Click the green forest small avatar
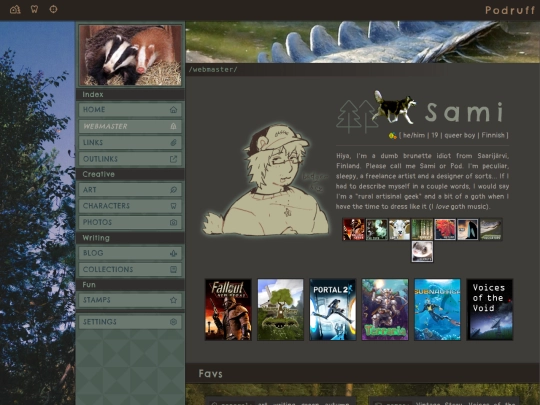 point(422,229)
